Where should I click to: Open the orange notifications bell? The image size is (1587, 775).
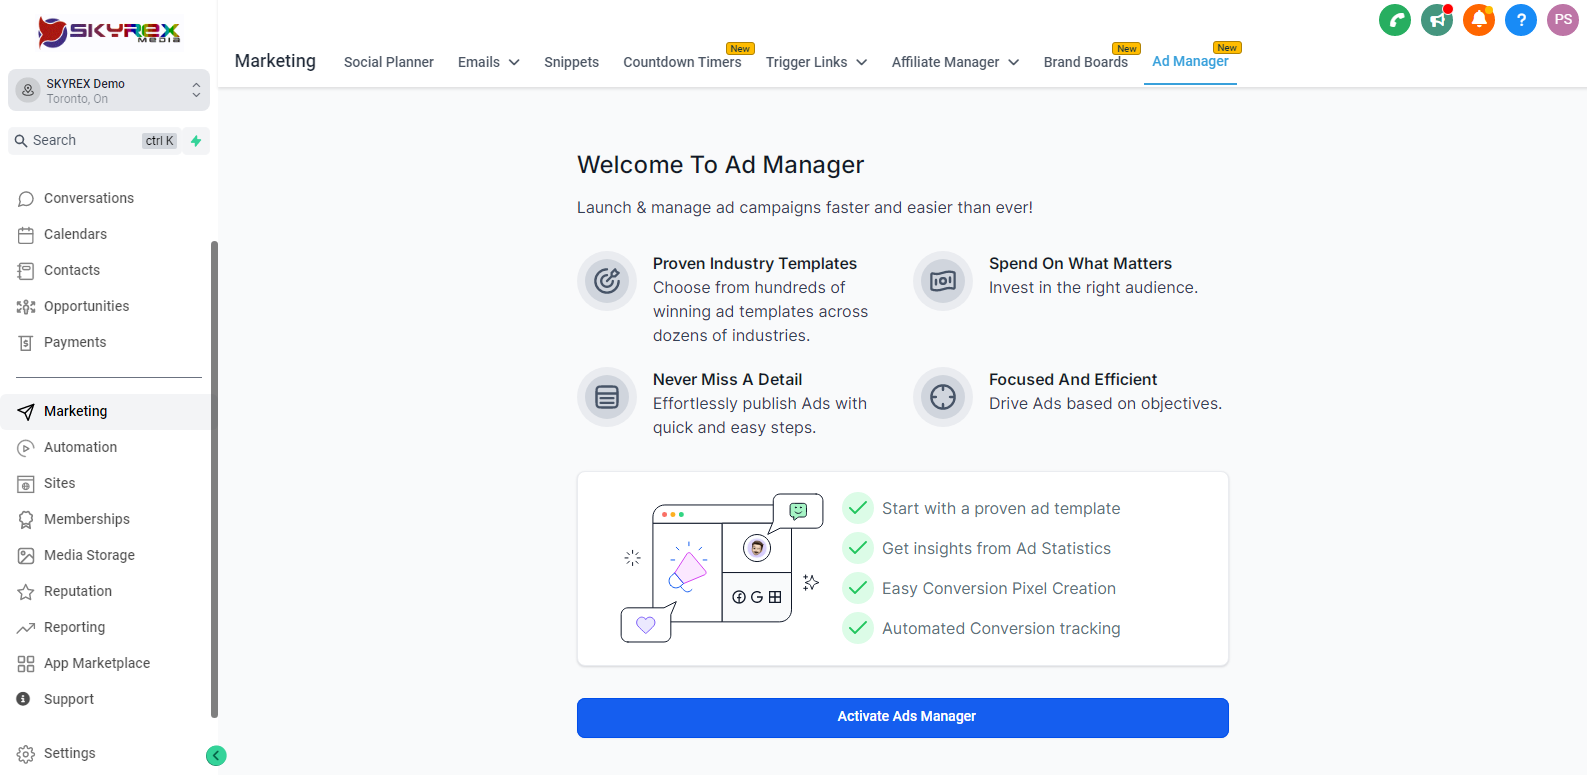(x=1479, y=20)
